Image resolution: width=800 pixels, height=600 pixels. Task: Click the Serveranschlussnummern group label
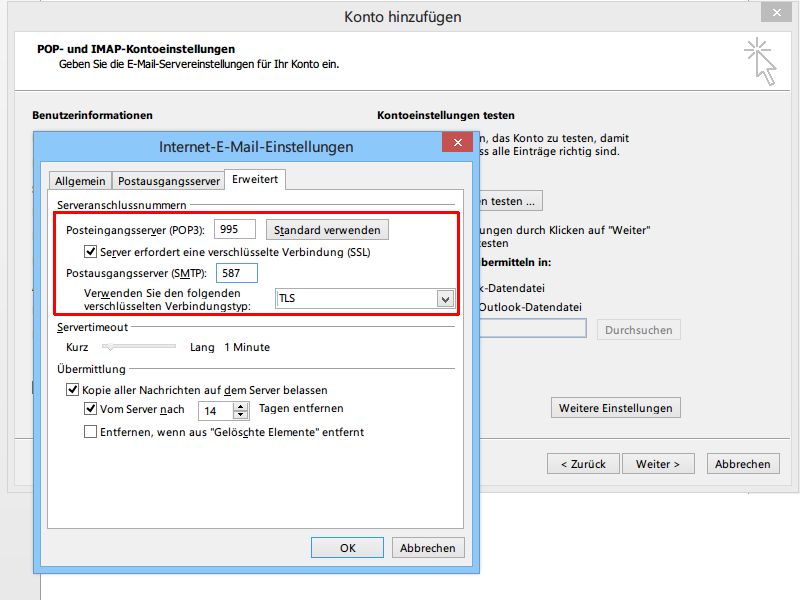[121, 205]
